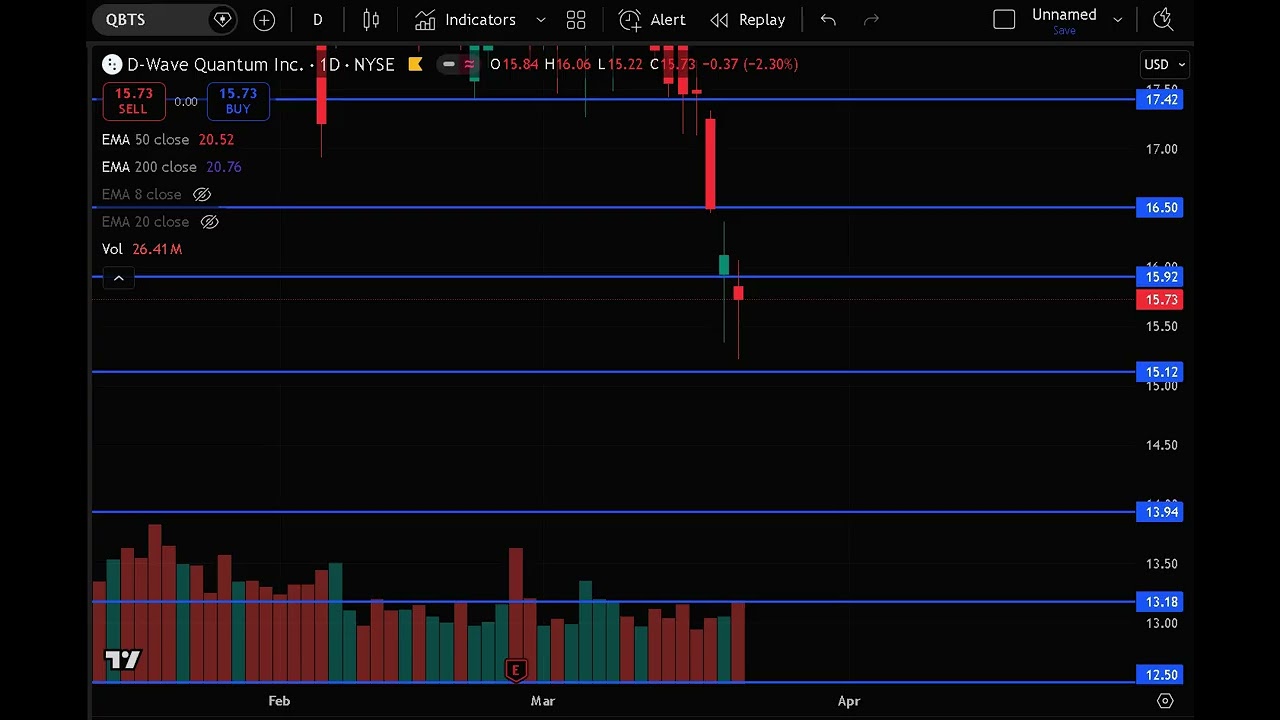Click the pink approximately-equal icon in legend
Viewport: 1280px width, 720px height.
(x=469, y=64)
